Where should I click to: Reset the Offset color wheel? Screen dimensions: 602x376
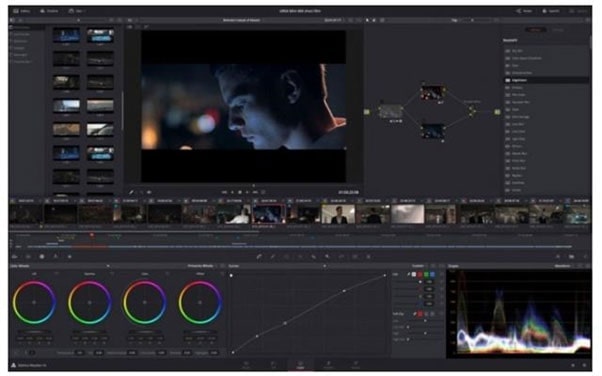(x=222, y=274)
